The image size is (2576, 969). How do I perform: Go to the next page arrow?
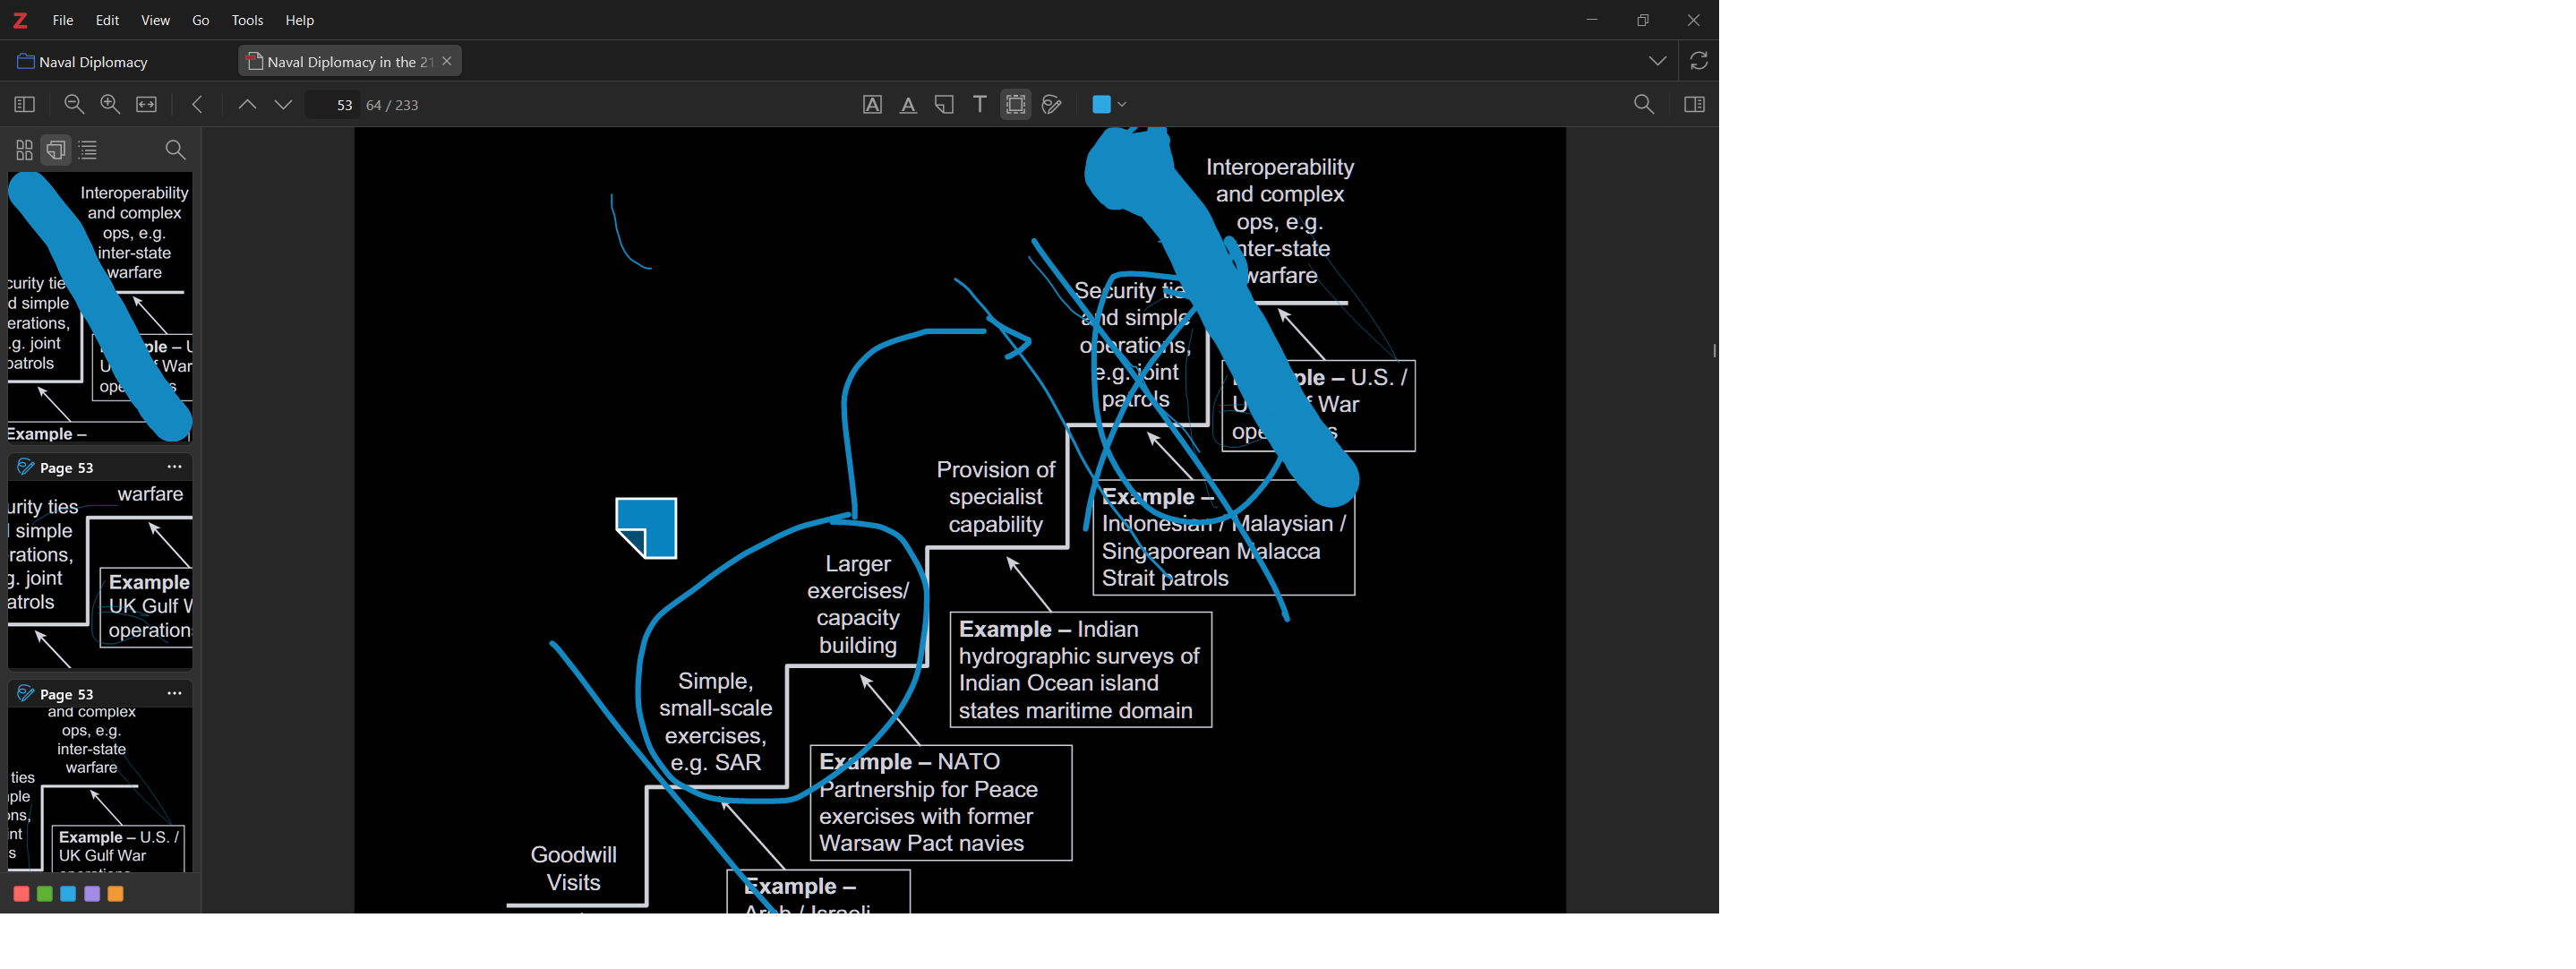tap(284, 105)
